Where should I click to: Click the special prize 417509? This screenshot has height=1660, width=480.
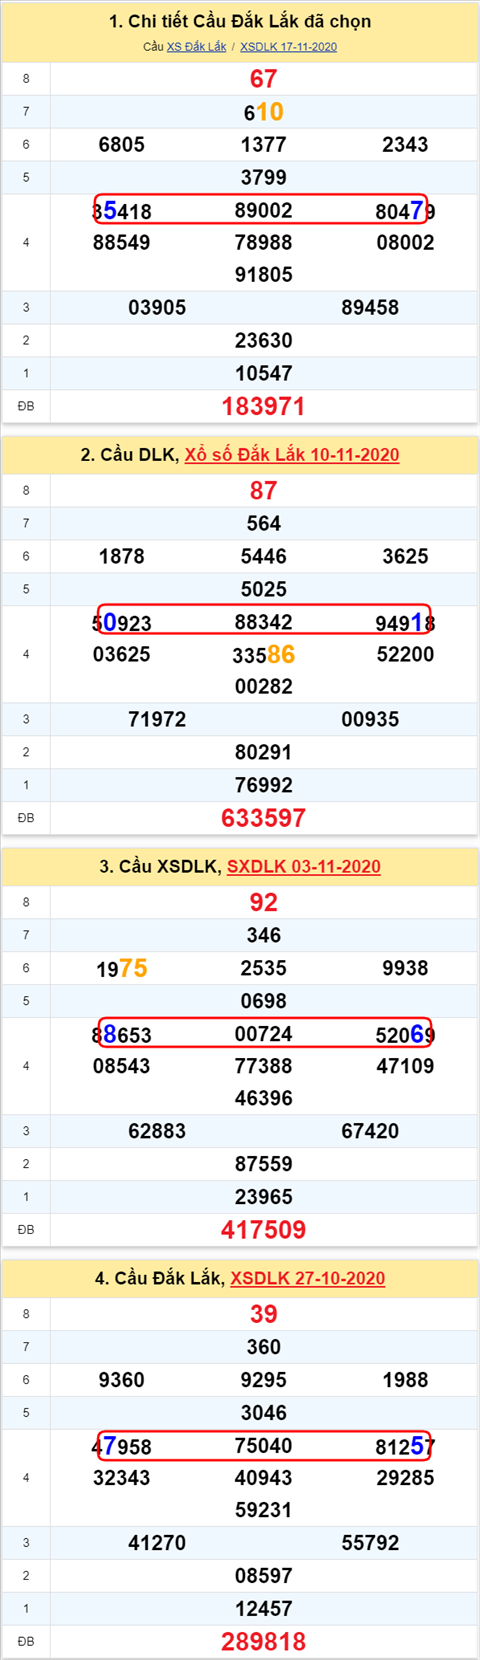(x=264, y=1231)
